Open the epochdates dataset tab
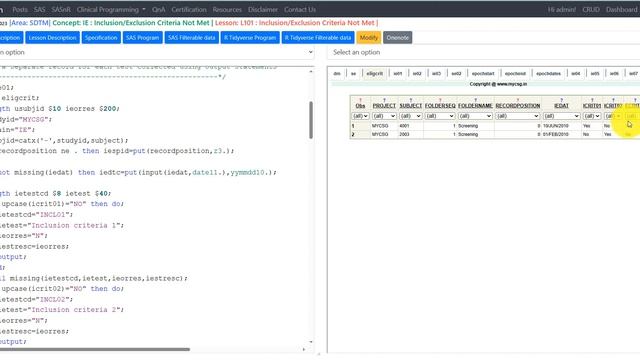 [548, 73]
